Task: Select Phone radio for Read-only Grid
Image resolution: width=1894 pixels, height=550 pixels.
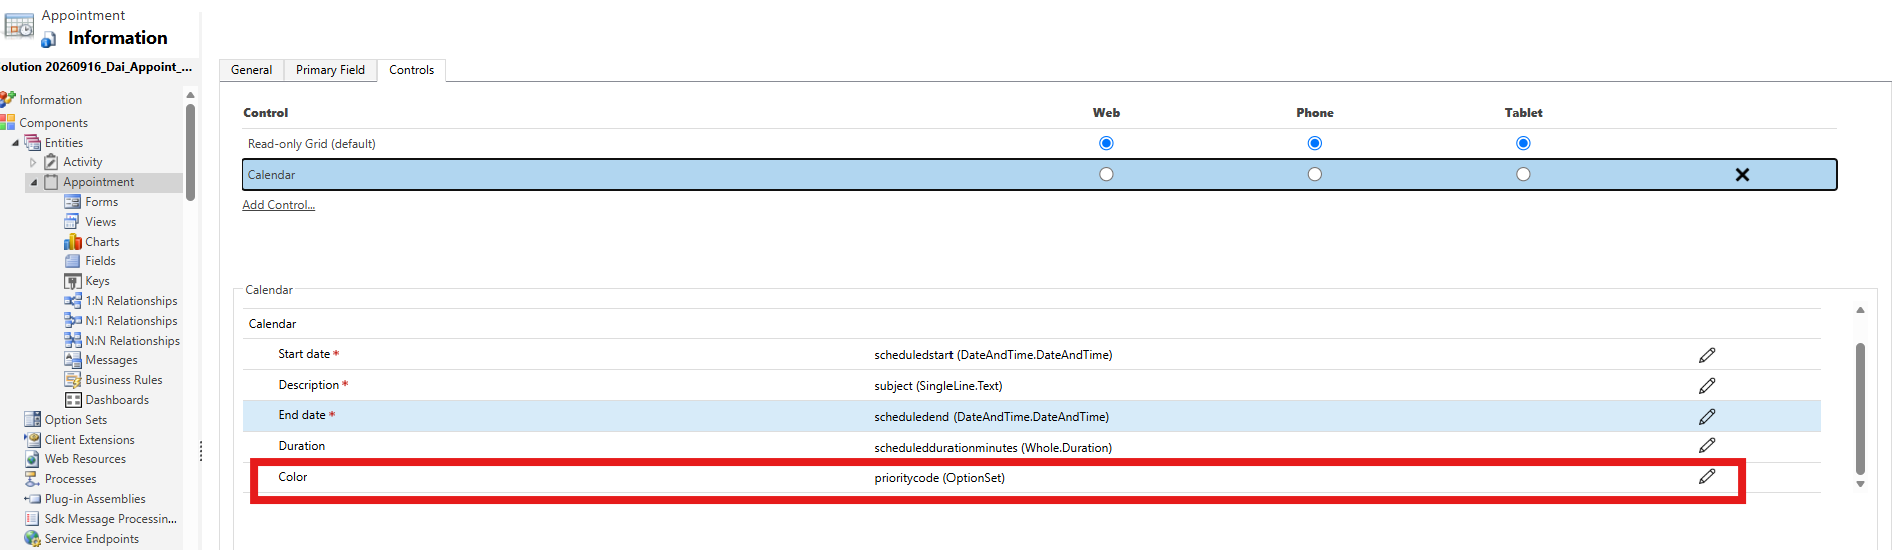Action: (x=1315, y=143)
